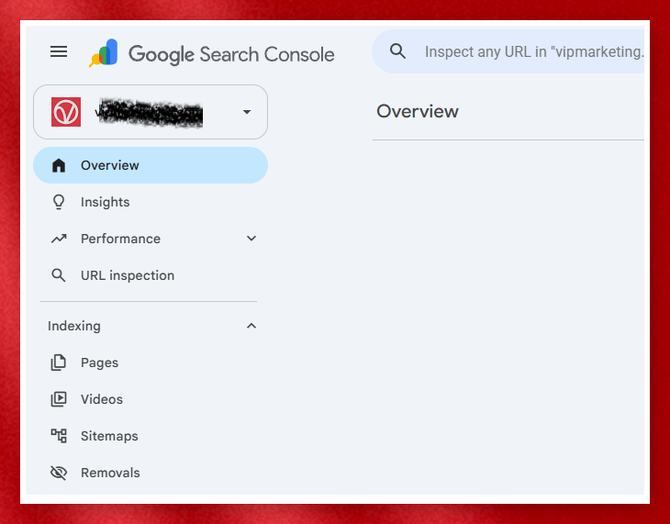
Task: Click the Google Search Console title text
Action: coord(231,54)
